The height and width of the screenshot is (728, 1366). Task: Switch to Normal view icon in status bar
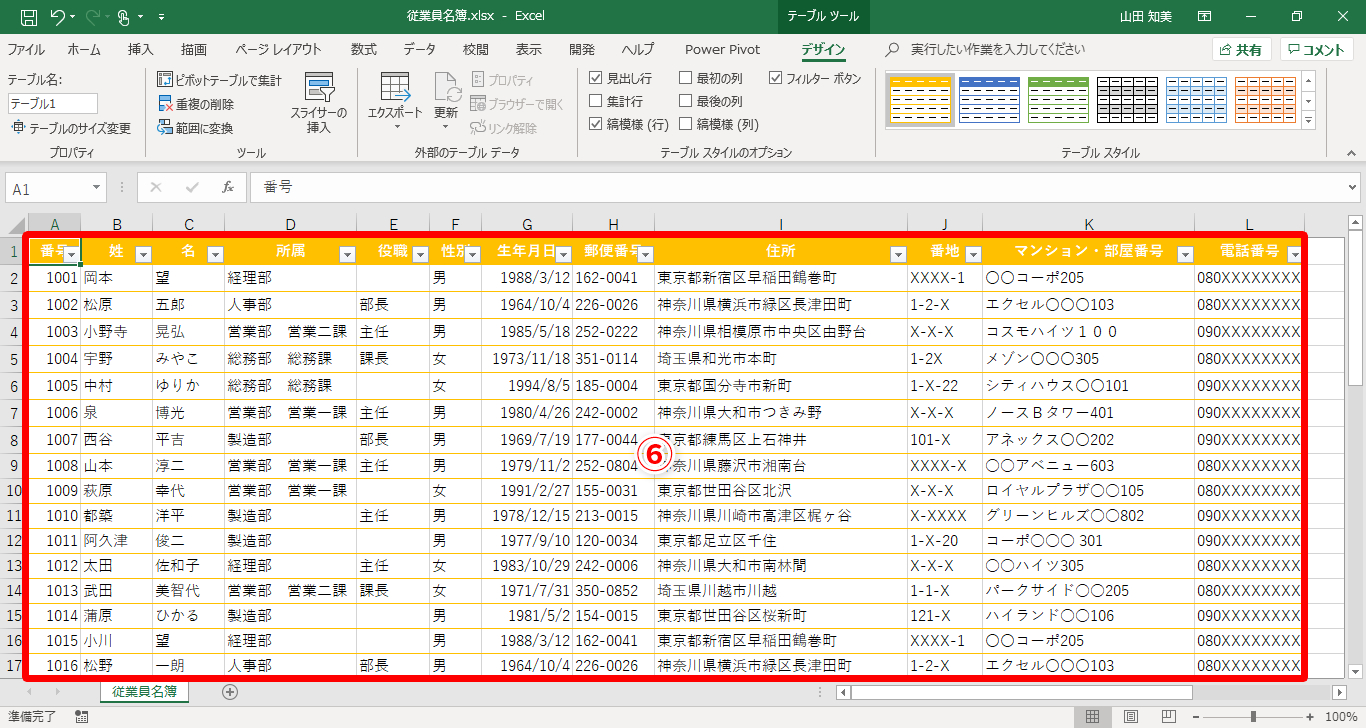(x=1092, y=716)
